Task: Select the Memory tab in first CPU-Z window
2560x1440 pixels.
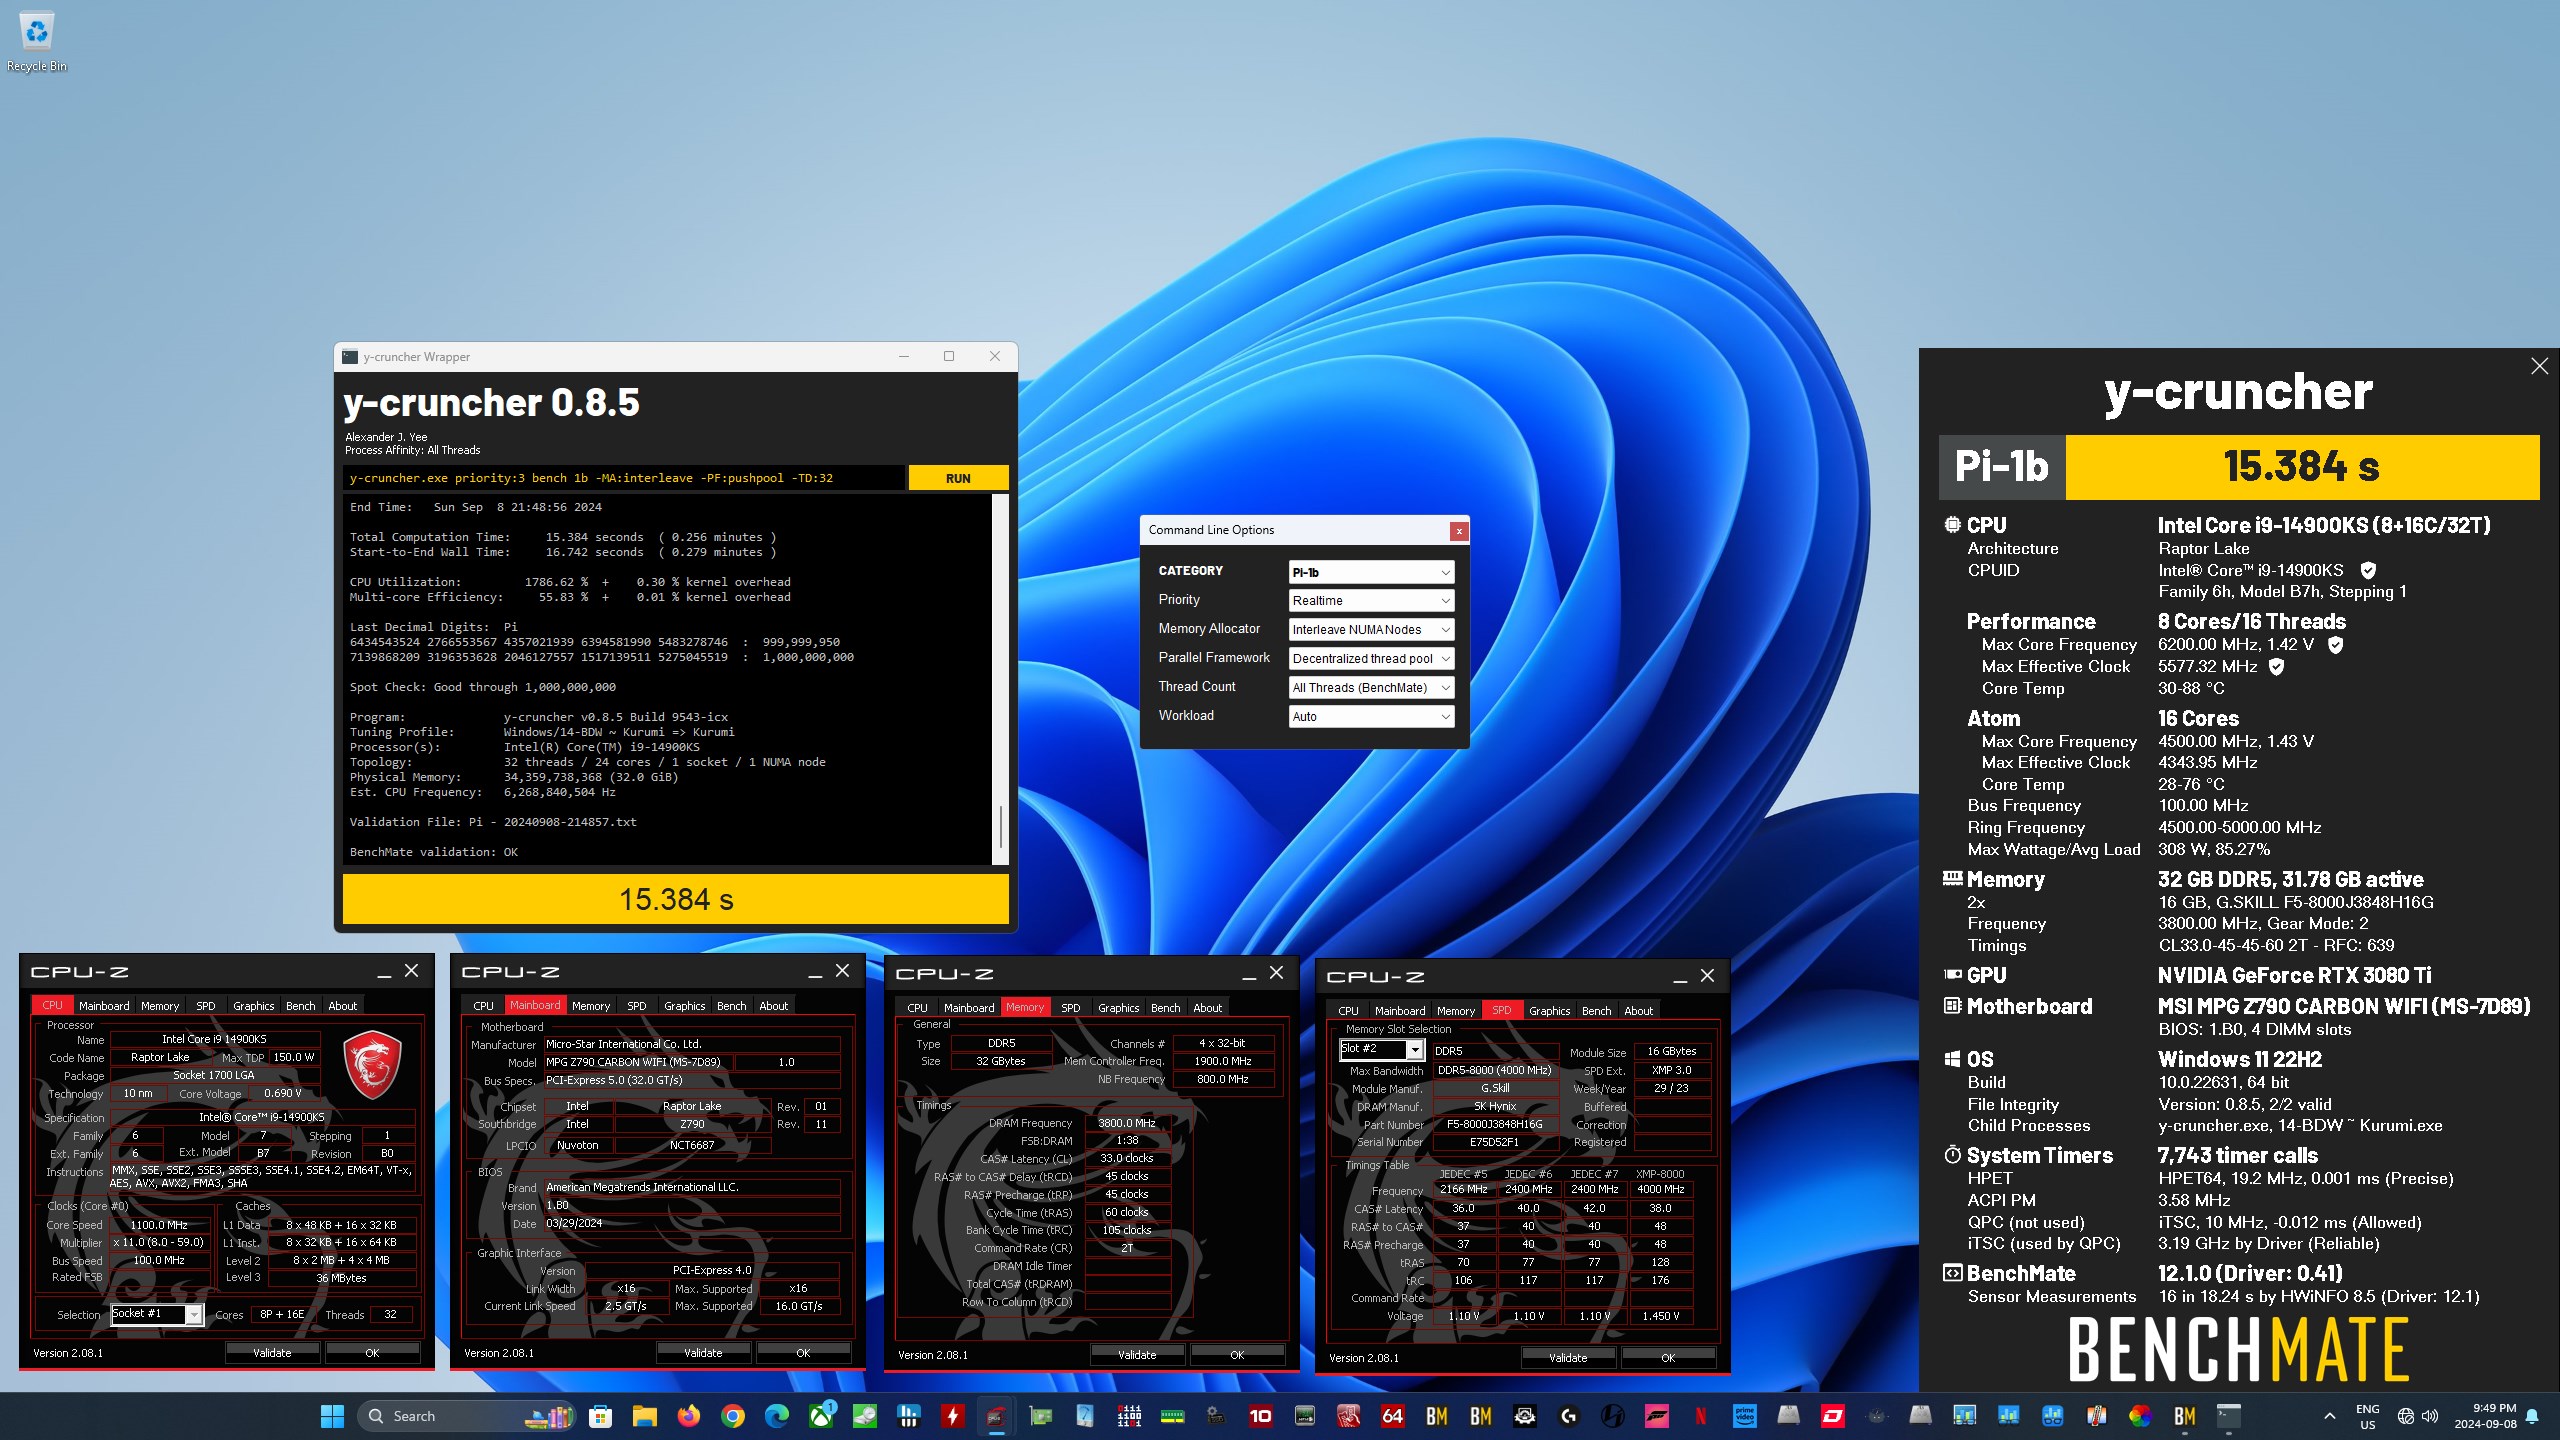Action: click(x=160, y=1006)
